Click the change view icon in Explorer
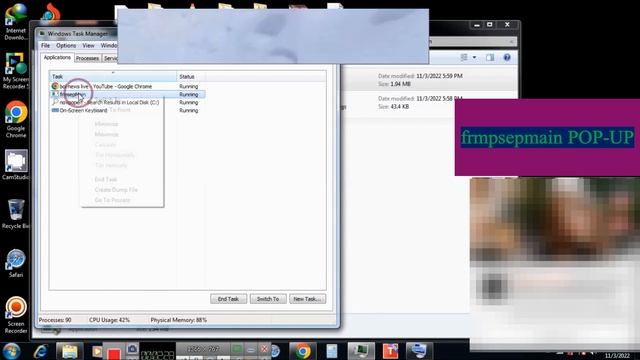This screenshot has width=640, height=360. [x=464, y=58]
